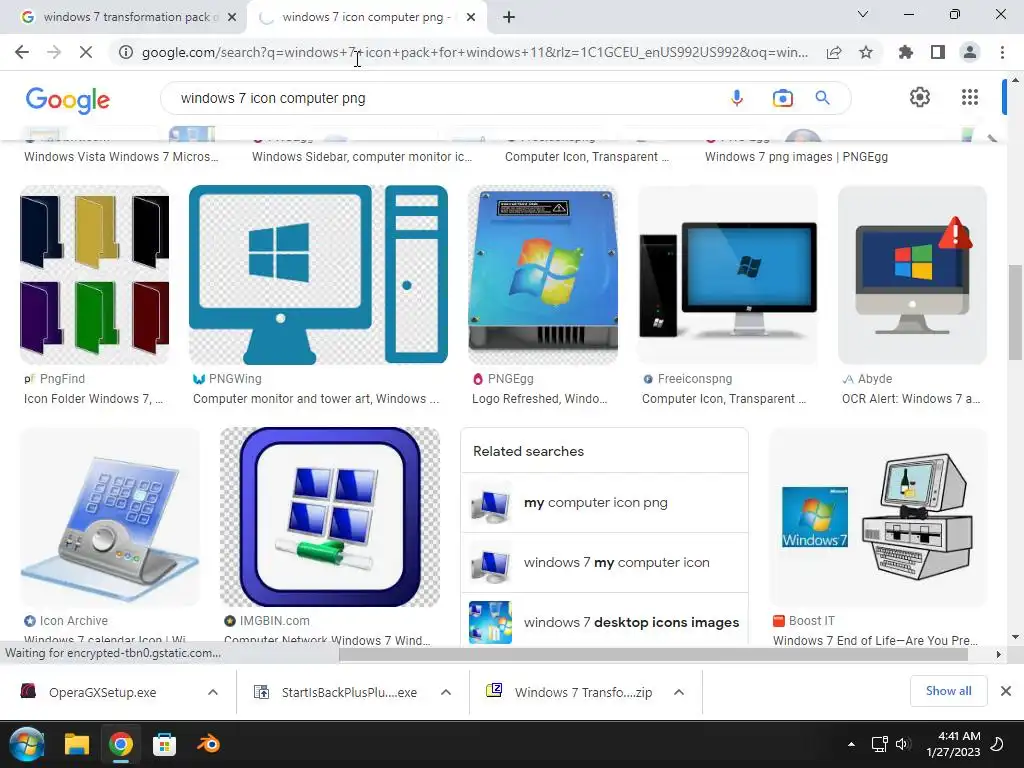Switch to windows 7 transformation pack tab
The height and width of the screenshot is (768, 1024).
[123, 17]
